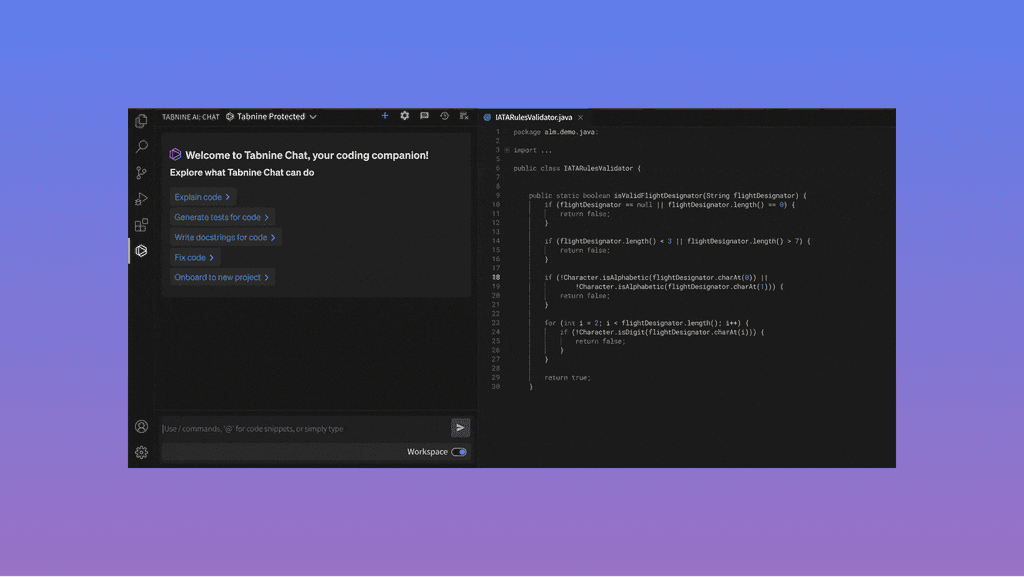This screenshot has height=577, width=1024.
Task: Open Source Control from the activity bar
Action: click(x=142, y=173)
